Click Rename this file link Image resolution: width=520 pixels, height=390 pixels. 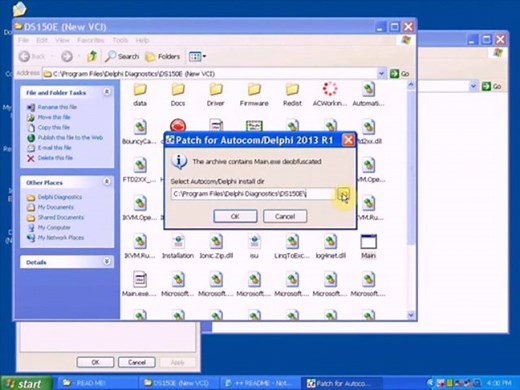(x=57, y=107)
